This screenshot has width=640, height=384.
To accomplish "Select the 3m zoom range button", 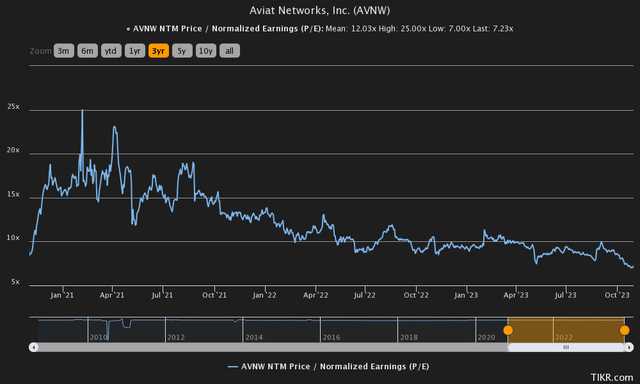I will (x=64, y=51).
